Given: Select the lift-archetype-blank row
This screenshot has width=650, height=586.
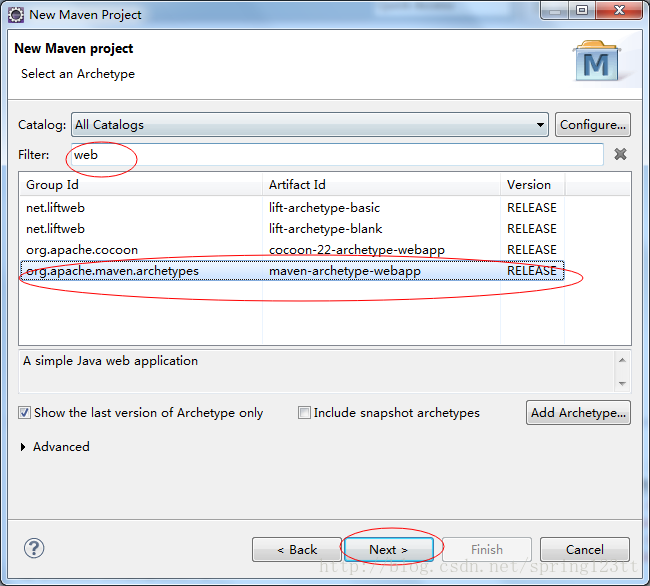Looking at the screenshot, I should click(x=292, y=229).
